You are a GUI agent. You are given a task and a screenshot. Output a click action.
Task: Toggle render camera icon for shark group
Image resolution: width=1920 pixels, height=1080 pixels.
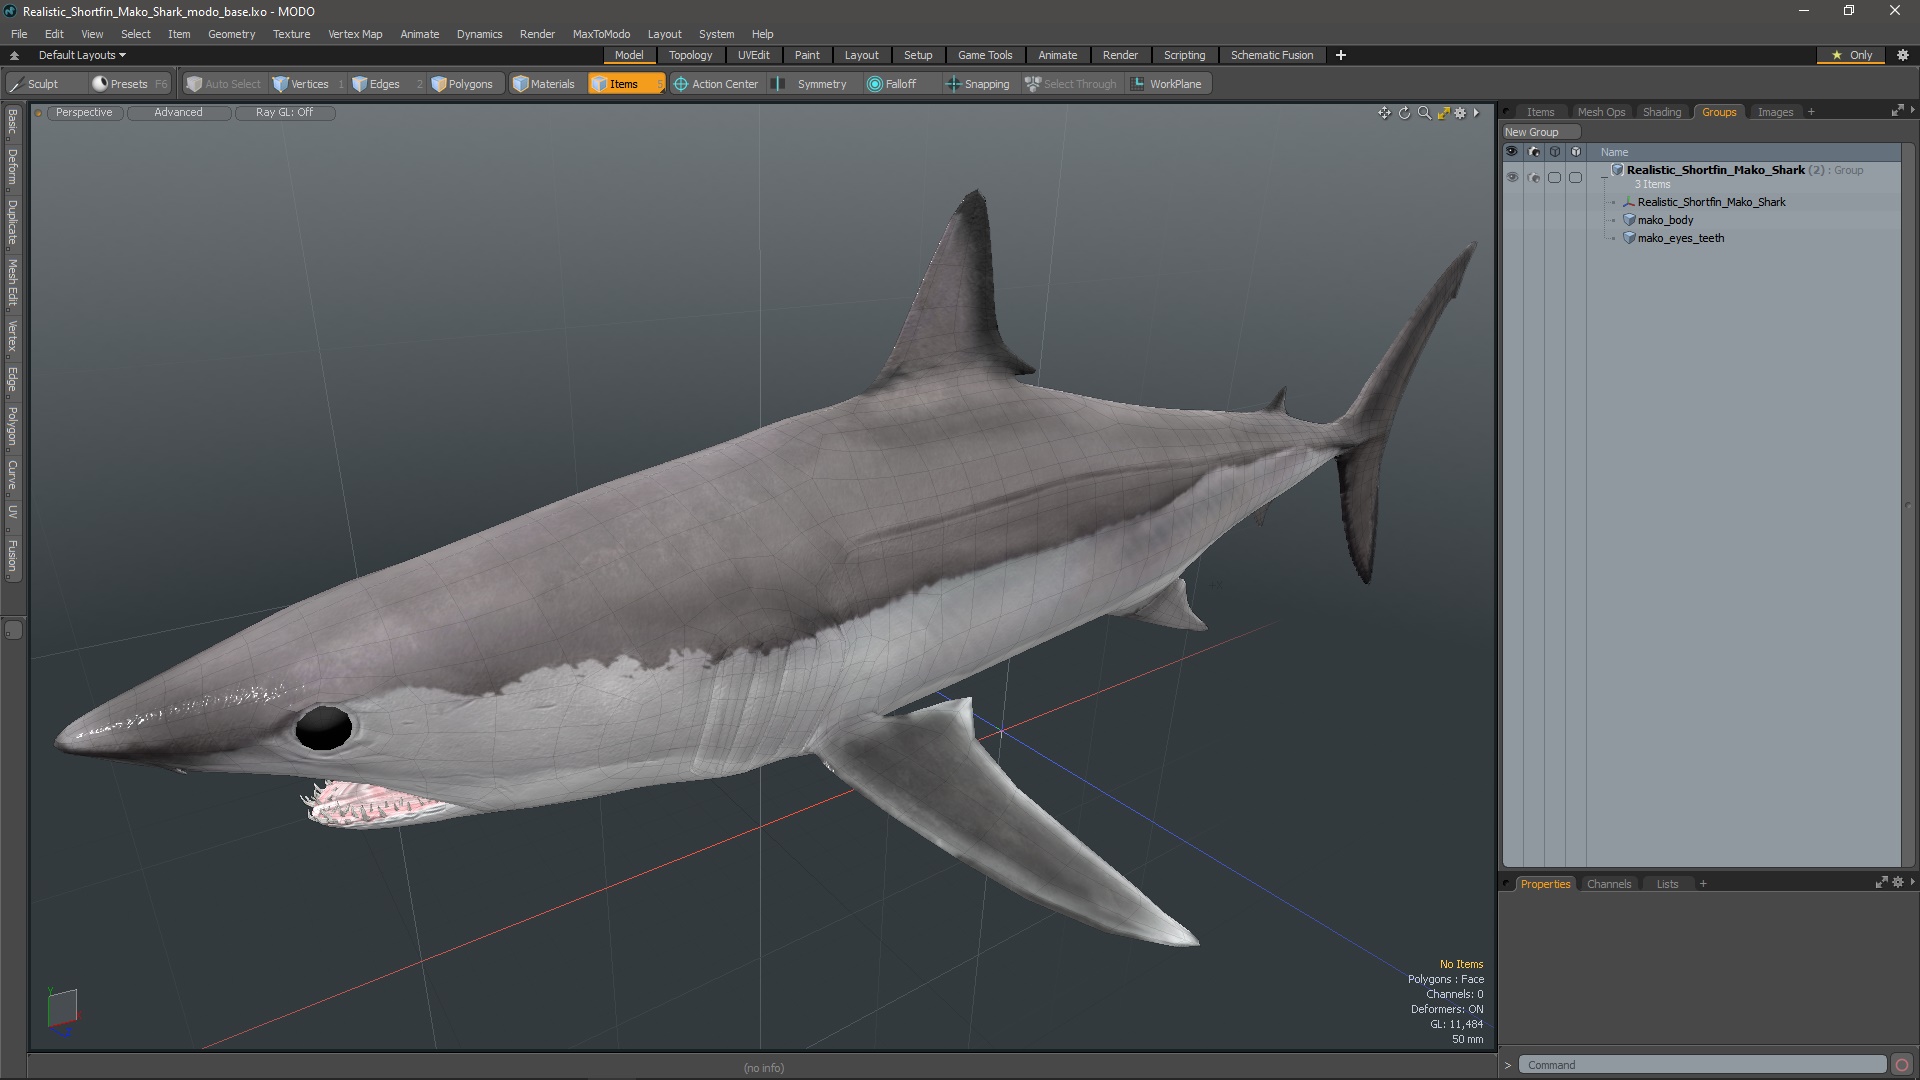[x=1534, y=177]
